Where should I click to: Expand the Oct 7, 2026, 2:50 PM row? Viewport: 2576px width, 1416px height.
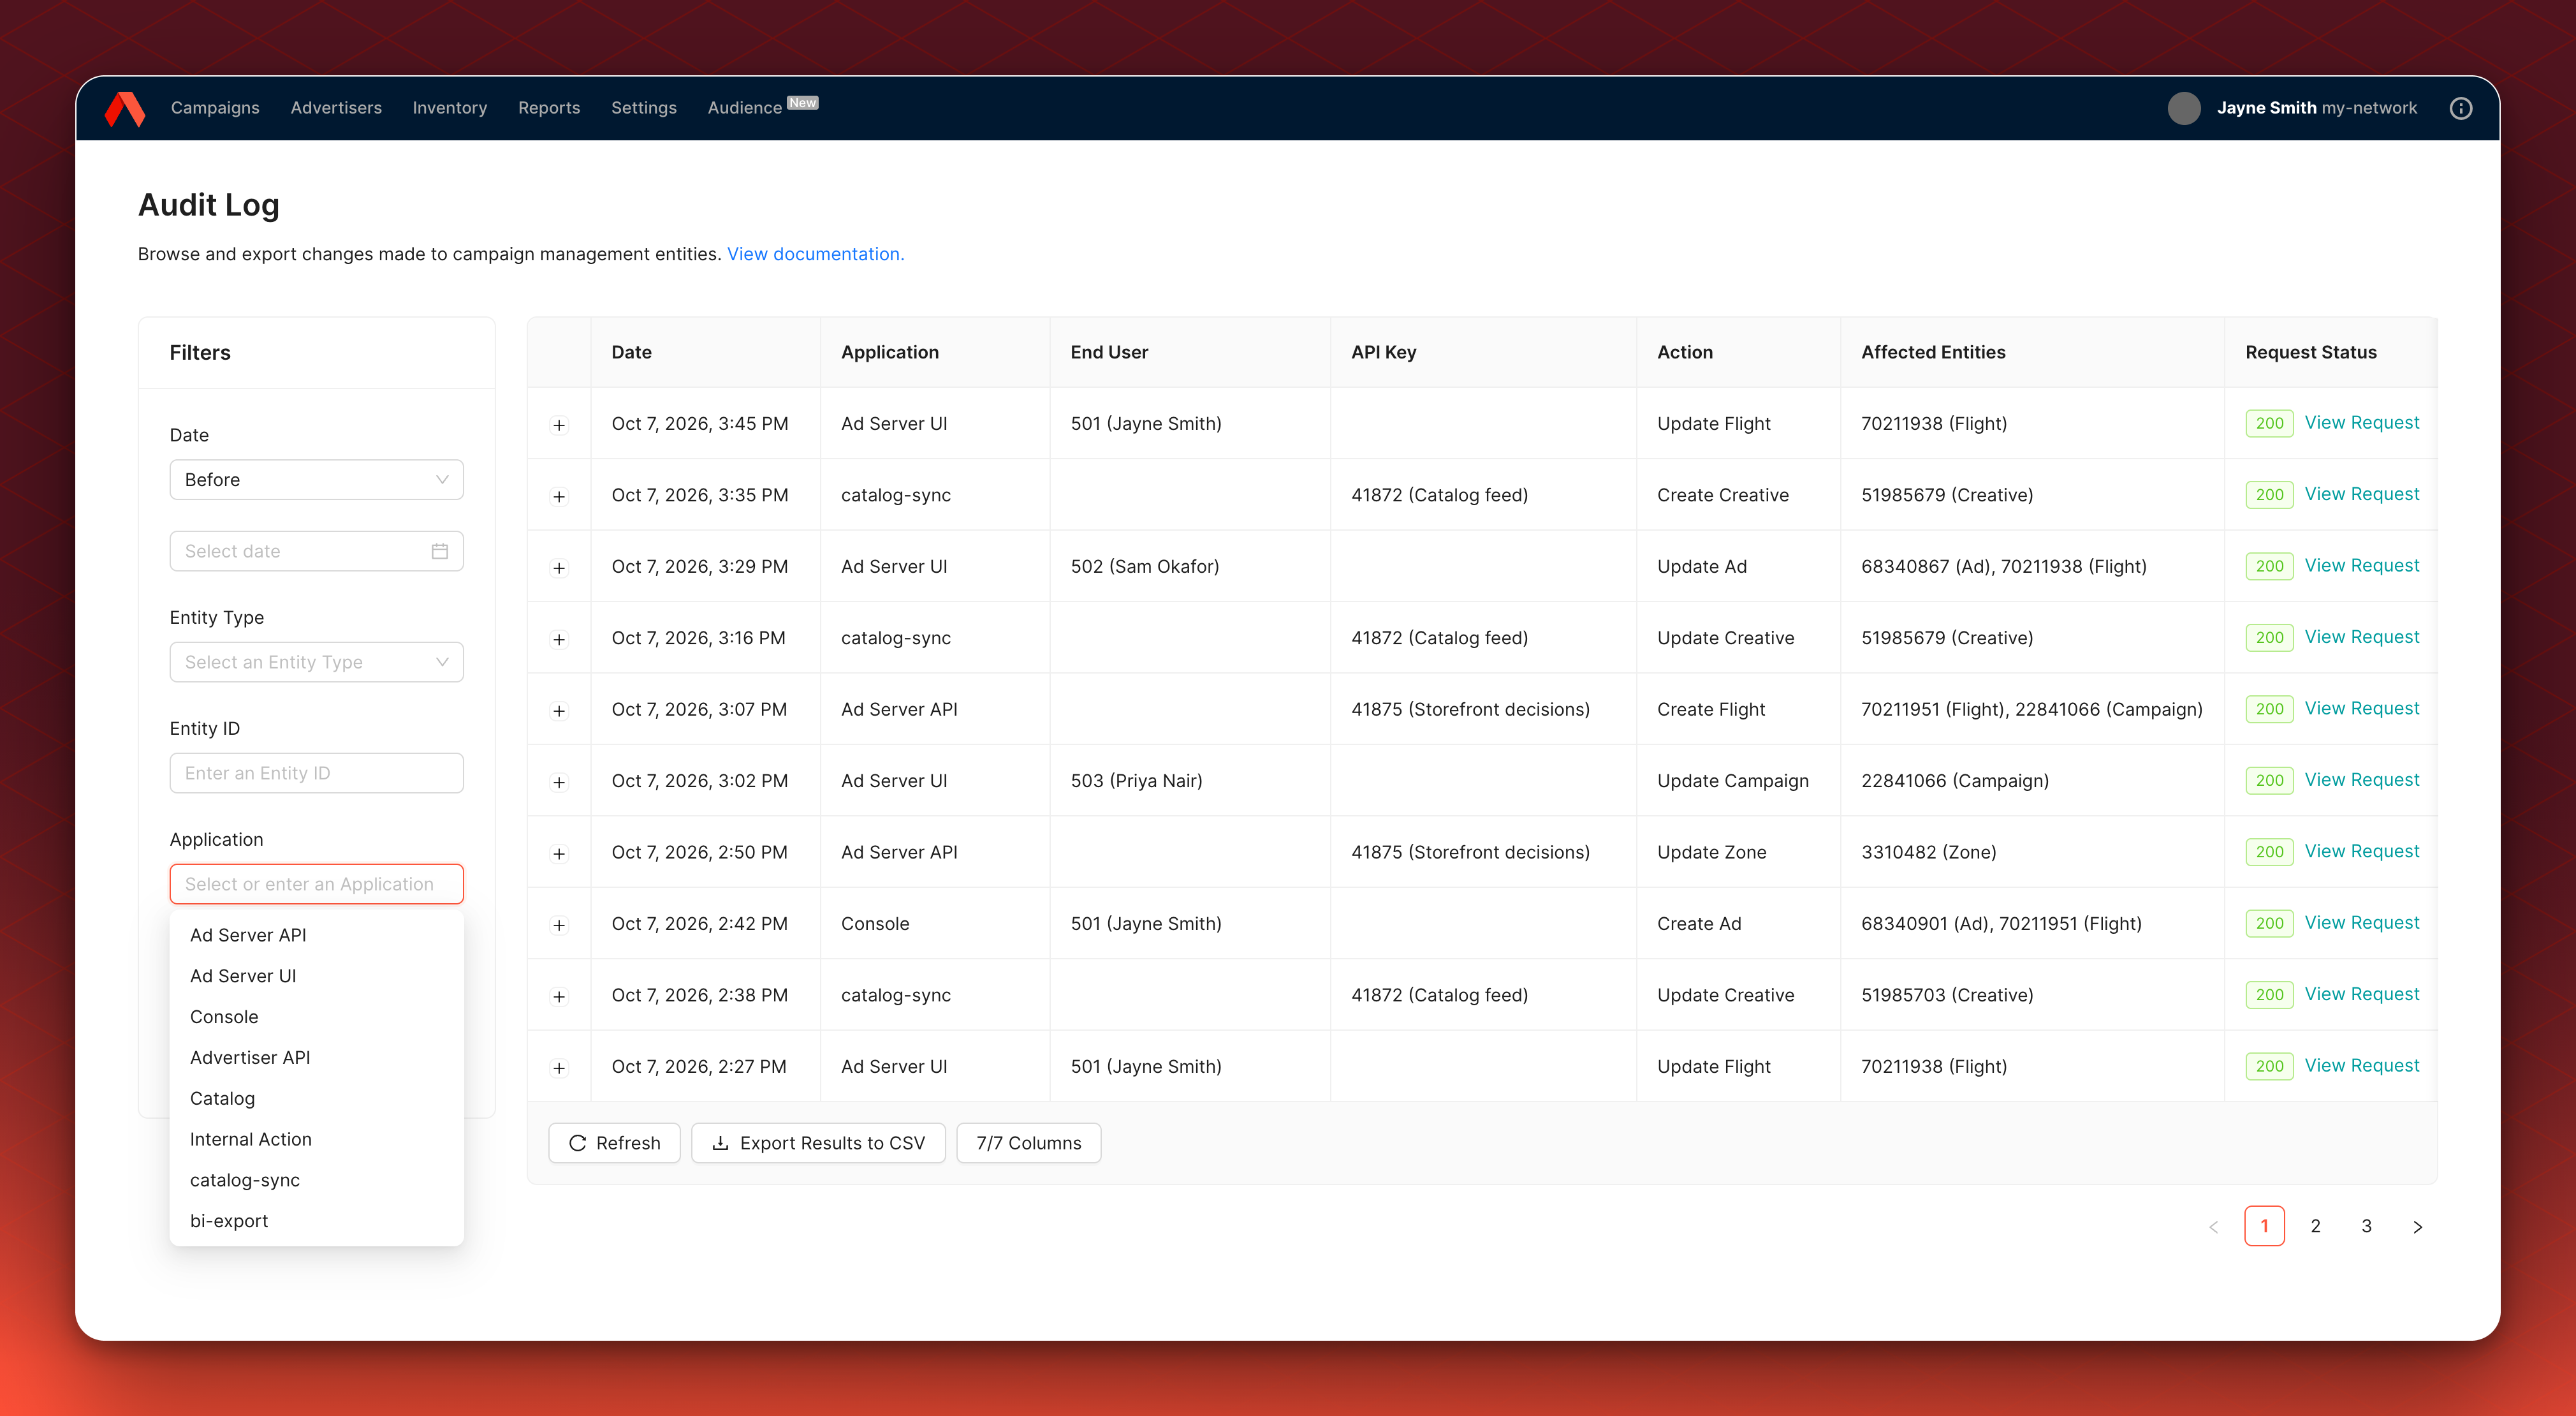tap(559, 853)
